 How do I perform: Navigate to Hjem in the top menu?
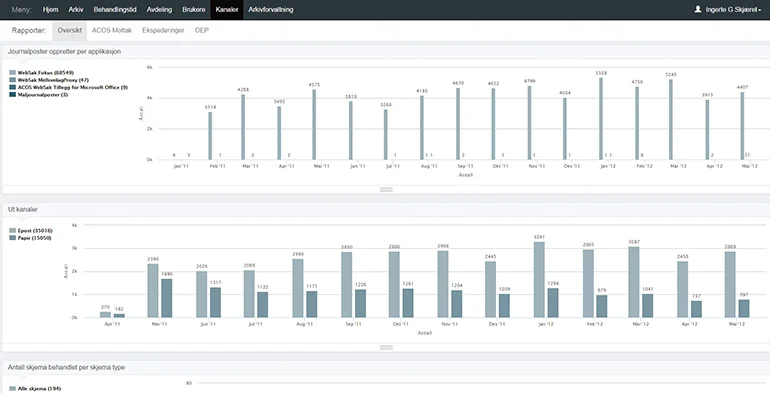(51, 10)
